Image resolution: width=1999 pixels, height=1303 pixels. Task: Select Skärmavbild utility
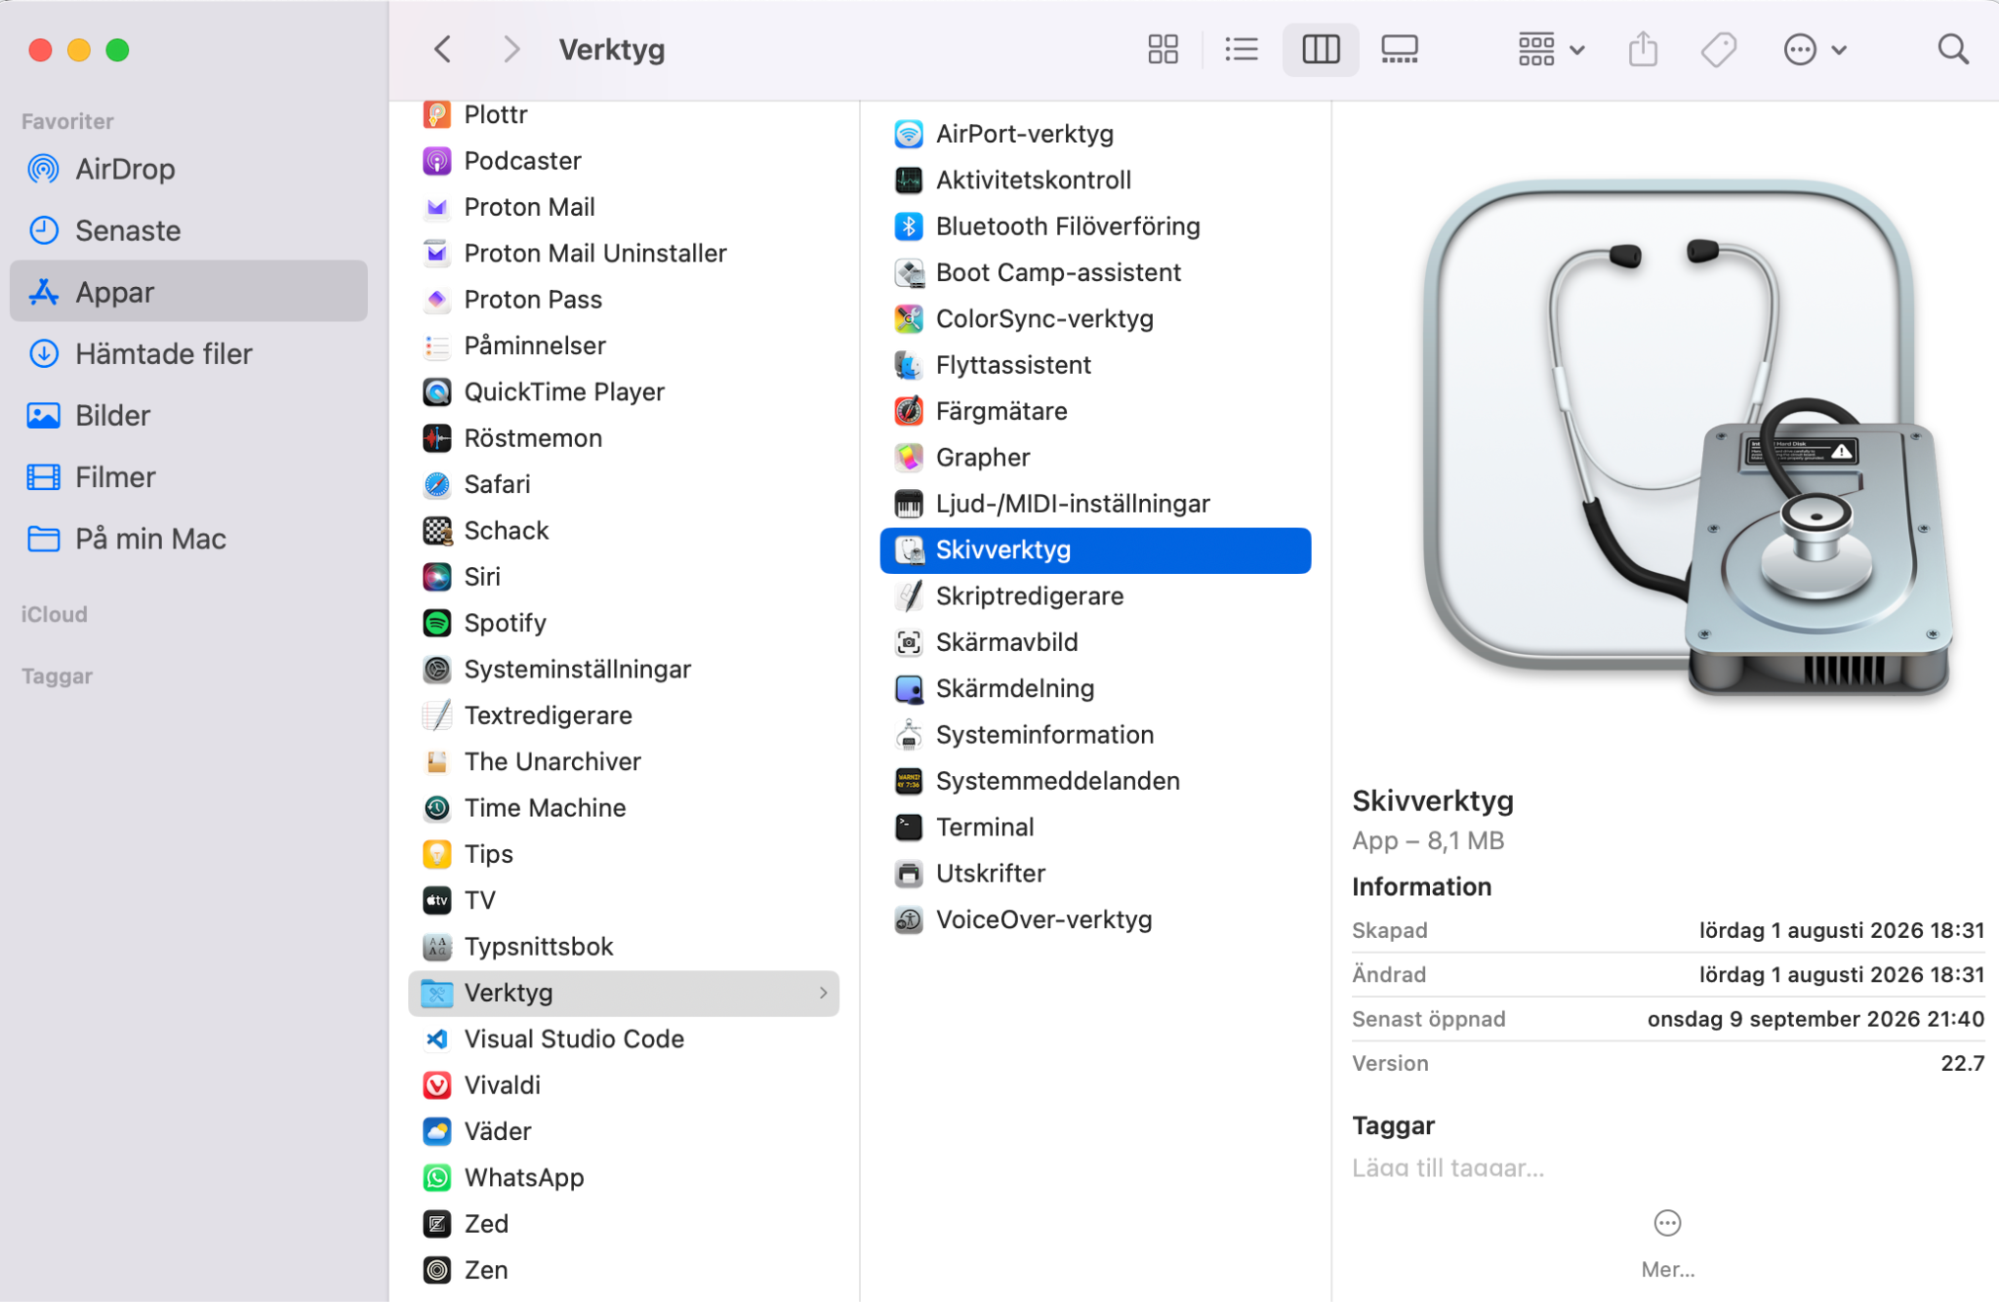click(x=1095, y=642)
